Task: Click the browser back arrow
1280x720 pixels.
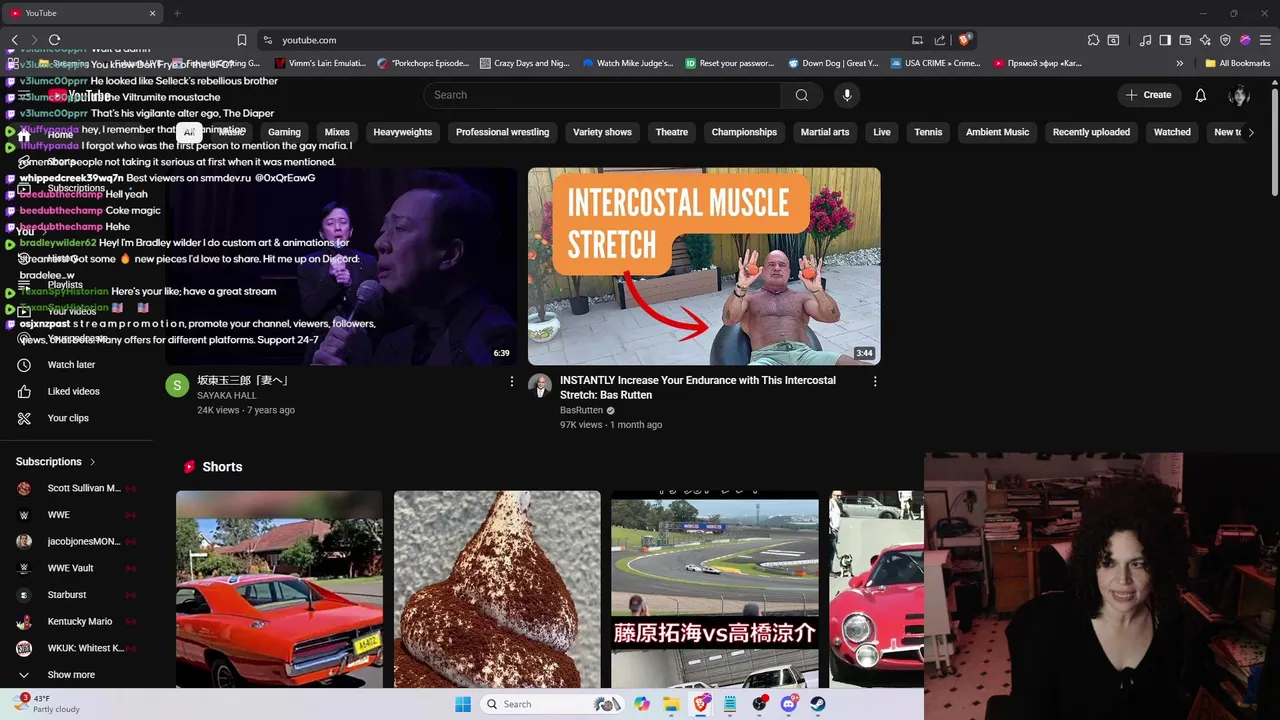Action: point(14,40)
